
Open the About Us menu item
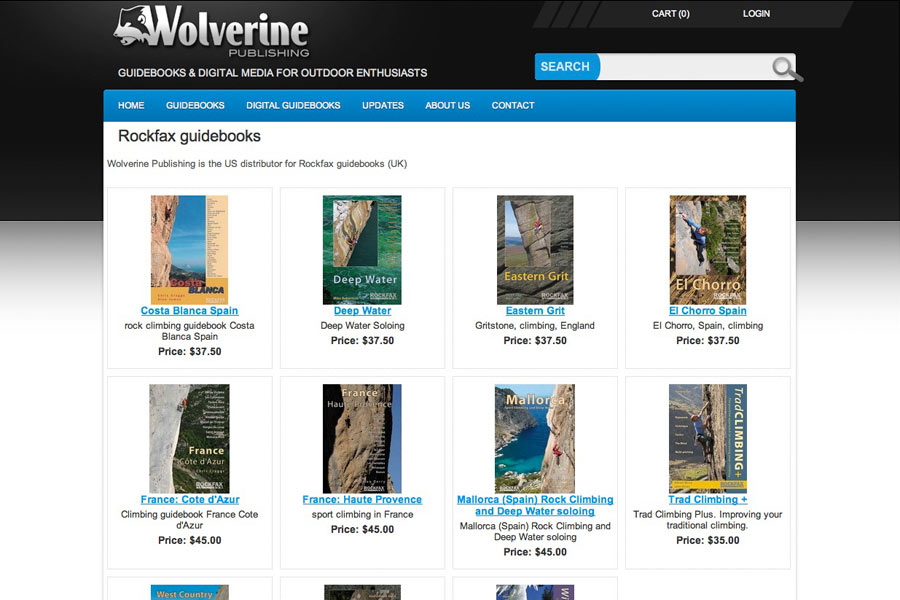(448, 106)
